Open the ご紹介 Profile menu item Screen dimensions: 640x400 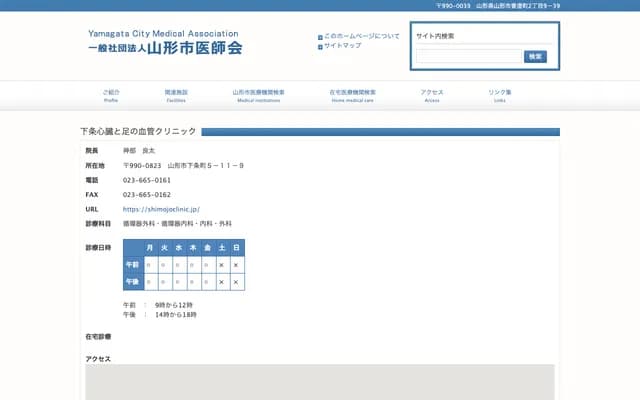[x=111, y=95]
